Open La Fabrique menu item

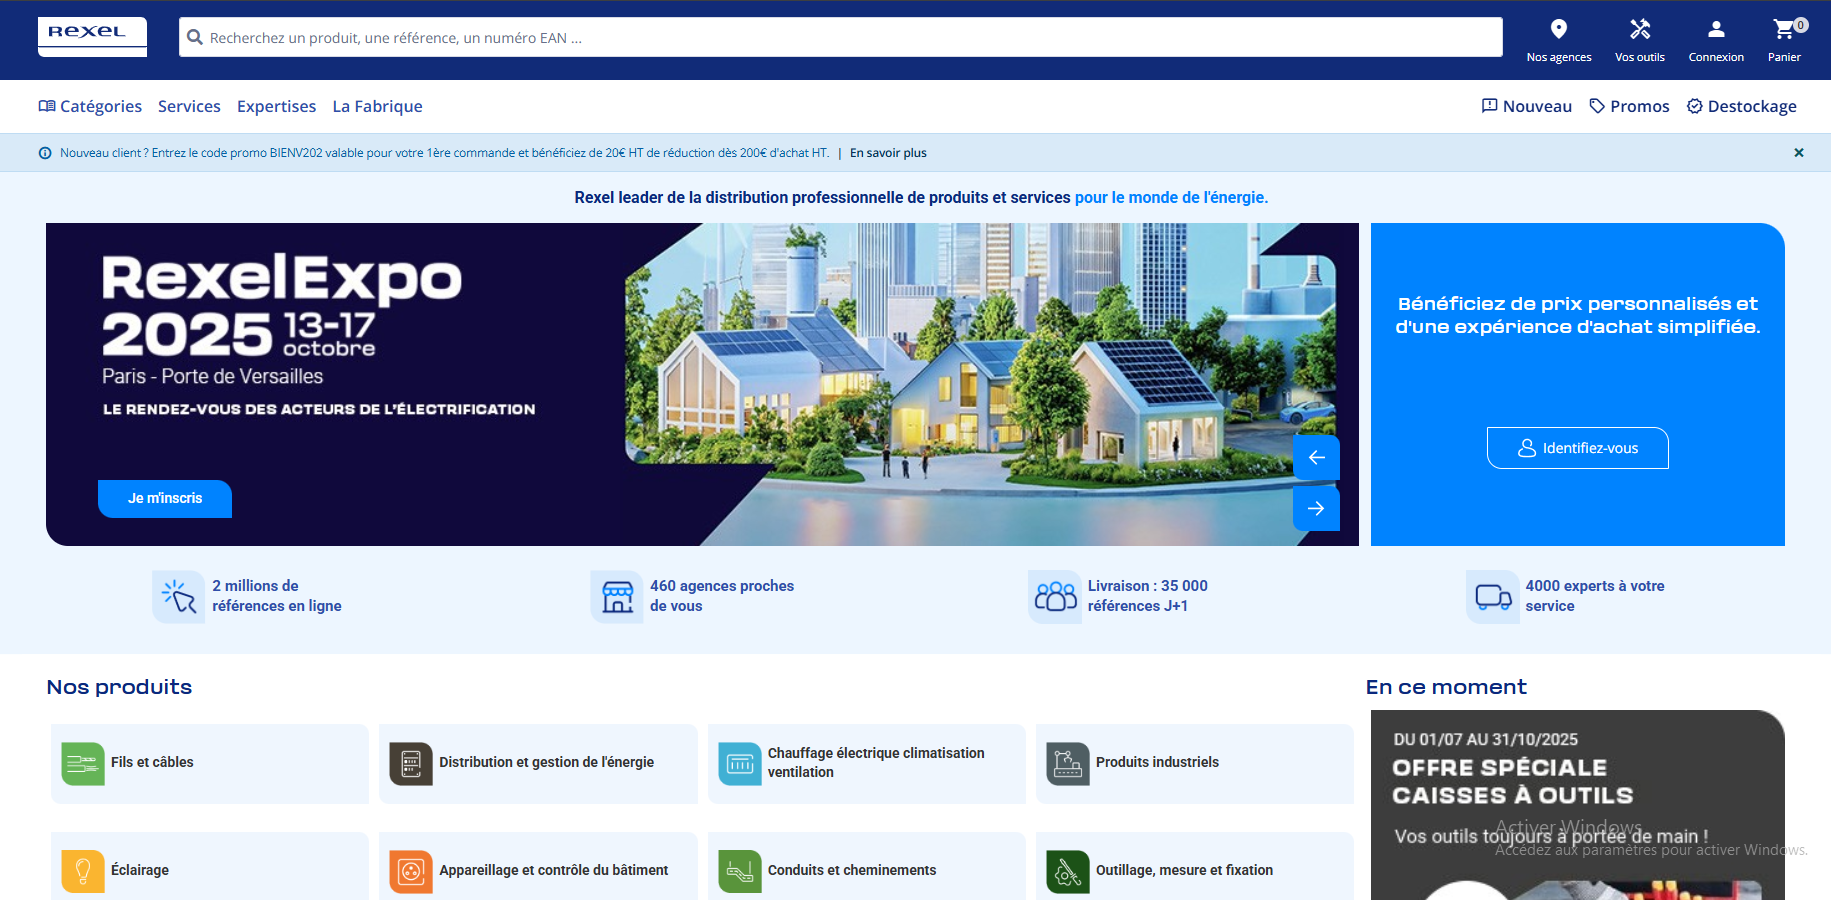coord(377,106)
